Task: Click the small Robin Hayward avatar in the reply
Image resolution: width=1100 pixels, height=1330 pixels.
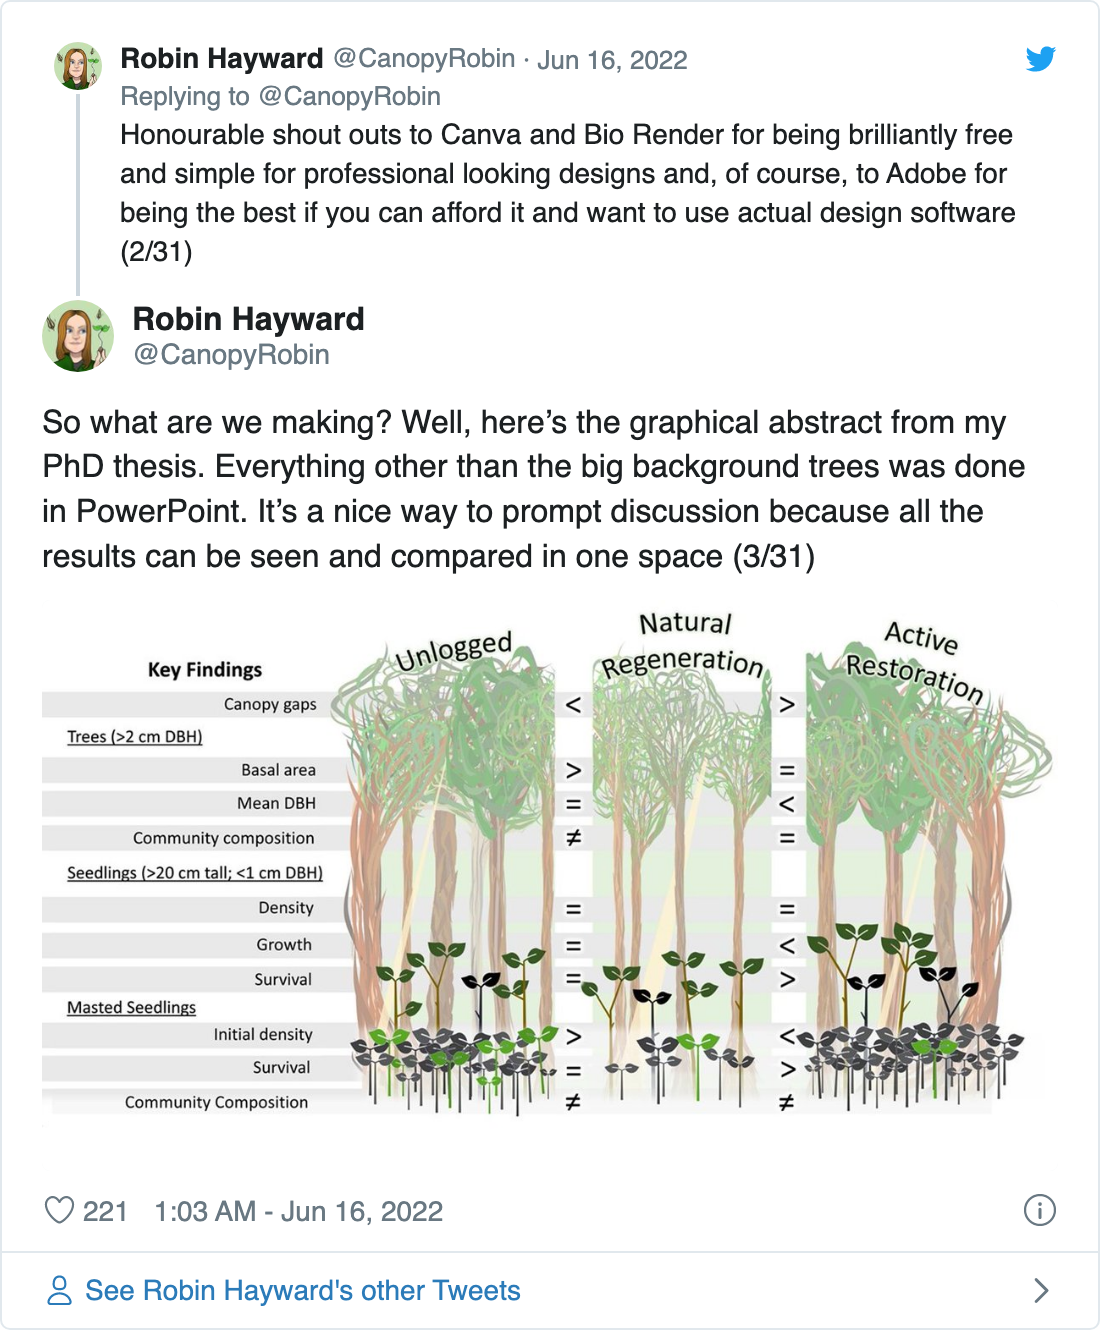Action: point(78,66)
